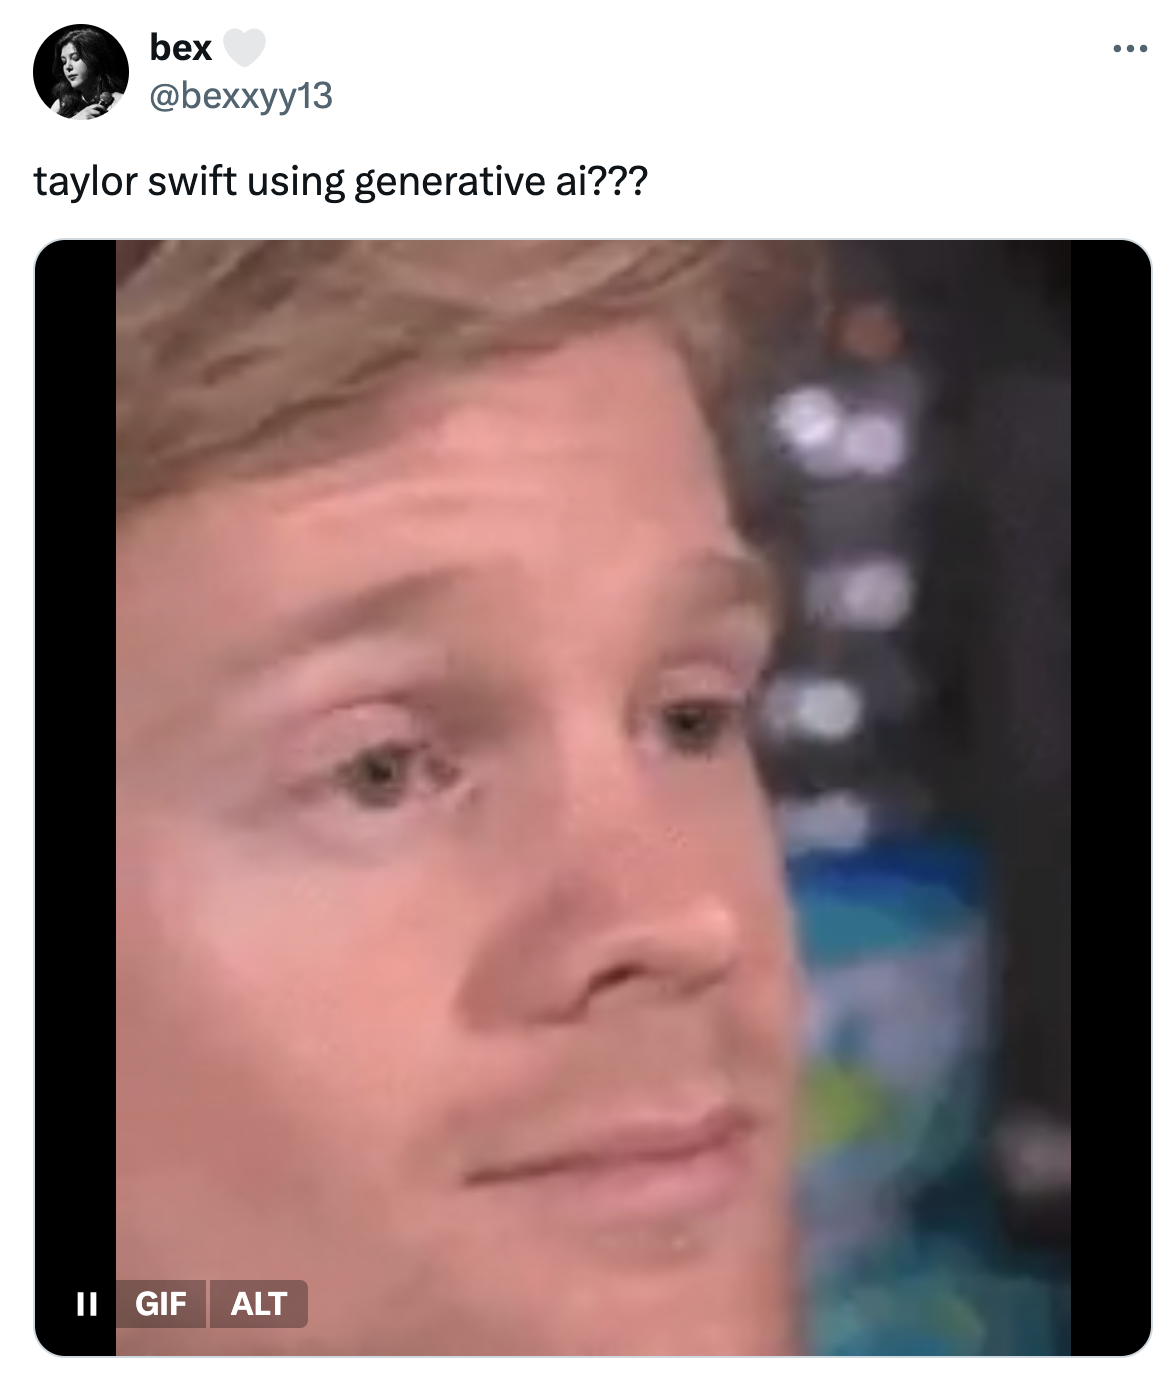1170x1390 pixels.
Task: Open the @bexxyy13 handle link
Action: pos(241,96)
